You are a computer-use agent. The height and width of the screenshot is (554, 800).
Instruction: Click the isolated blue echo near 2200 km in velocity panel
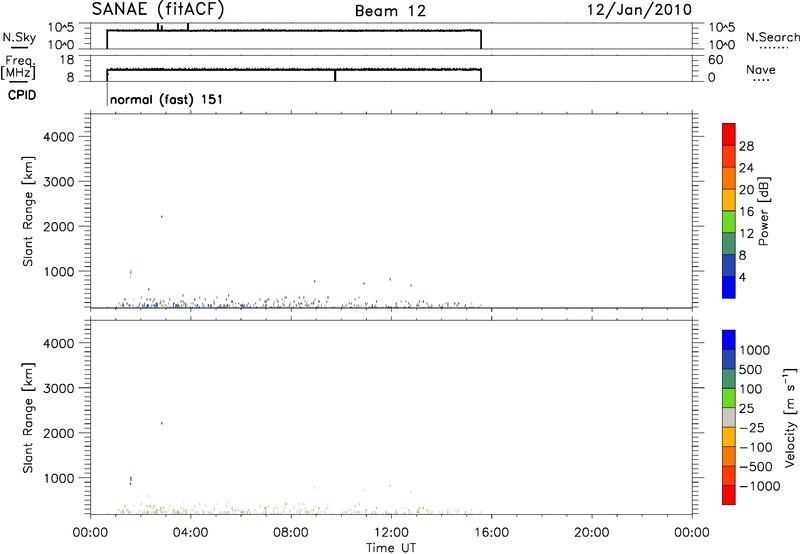162,423
